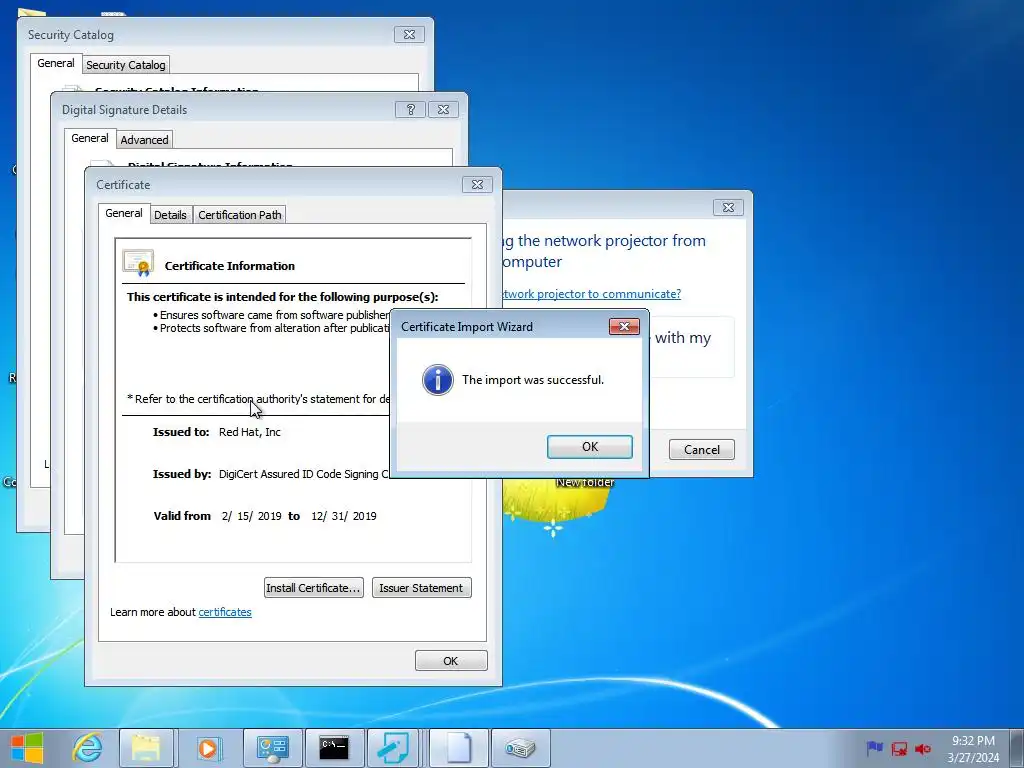Open Windows Media Player from the taskbar

click(x=208, y=748)
